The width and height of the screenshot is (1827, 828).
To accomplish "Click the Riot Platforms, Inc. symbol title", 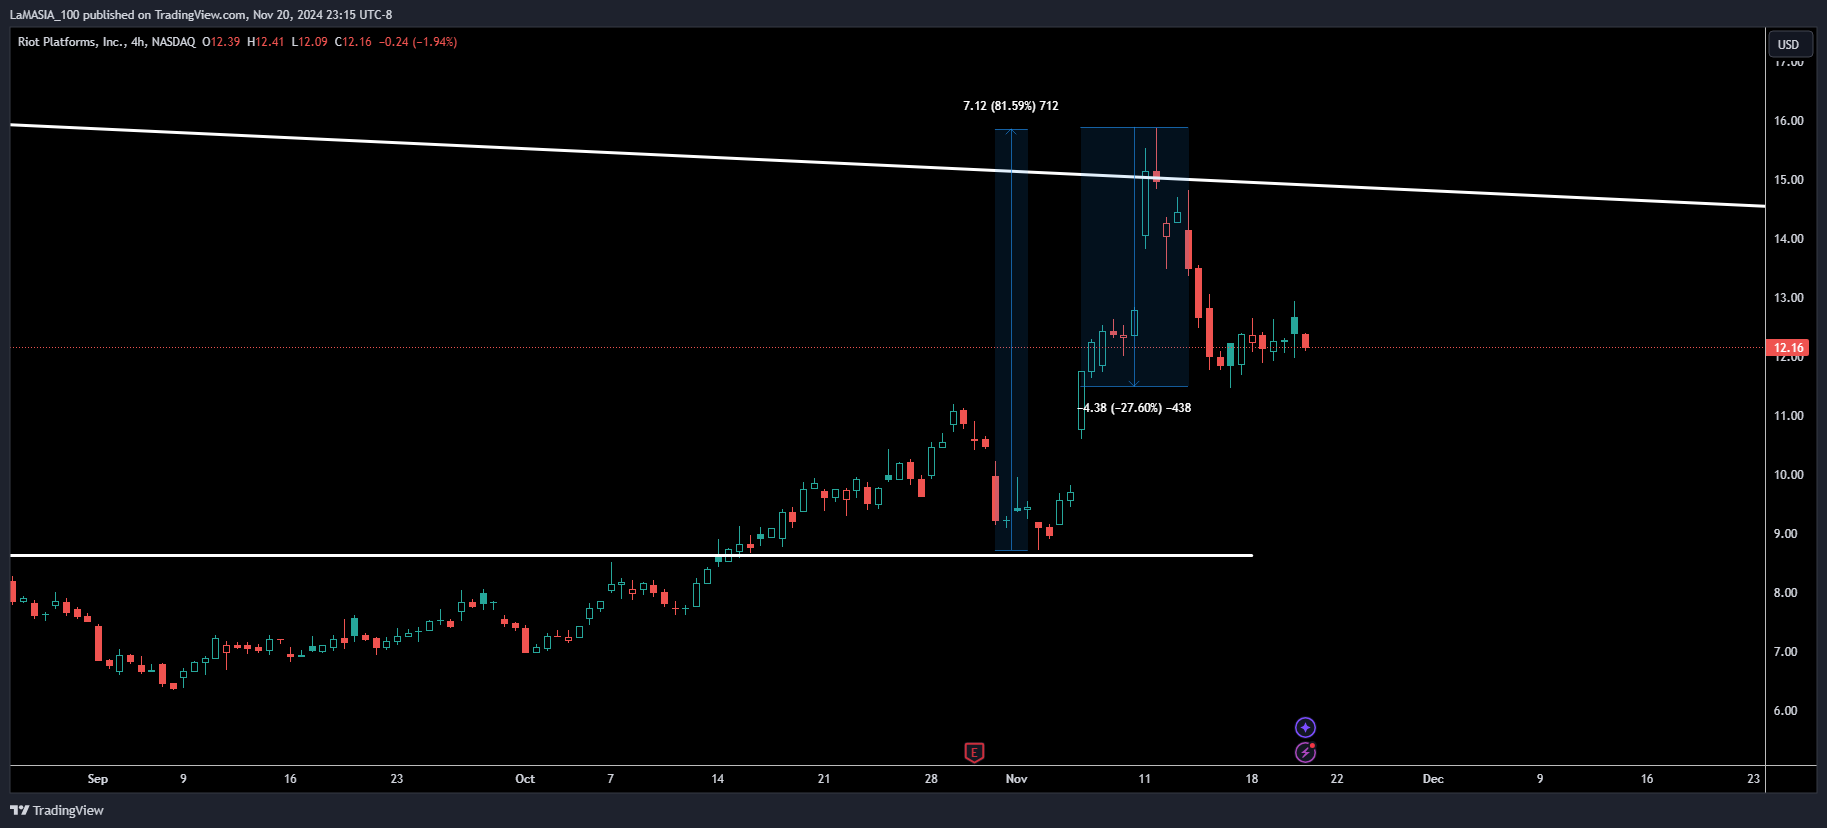I will pos(71,42).
